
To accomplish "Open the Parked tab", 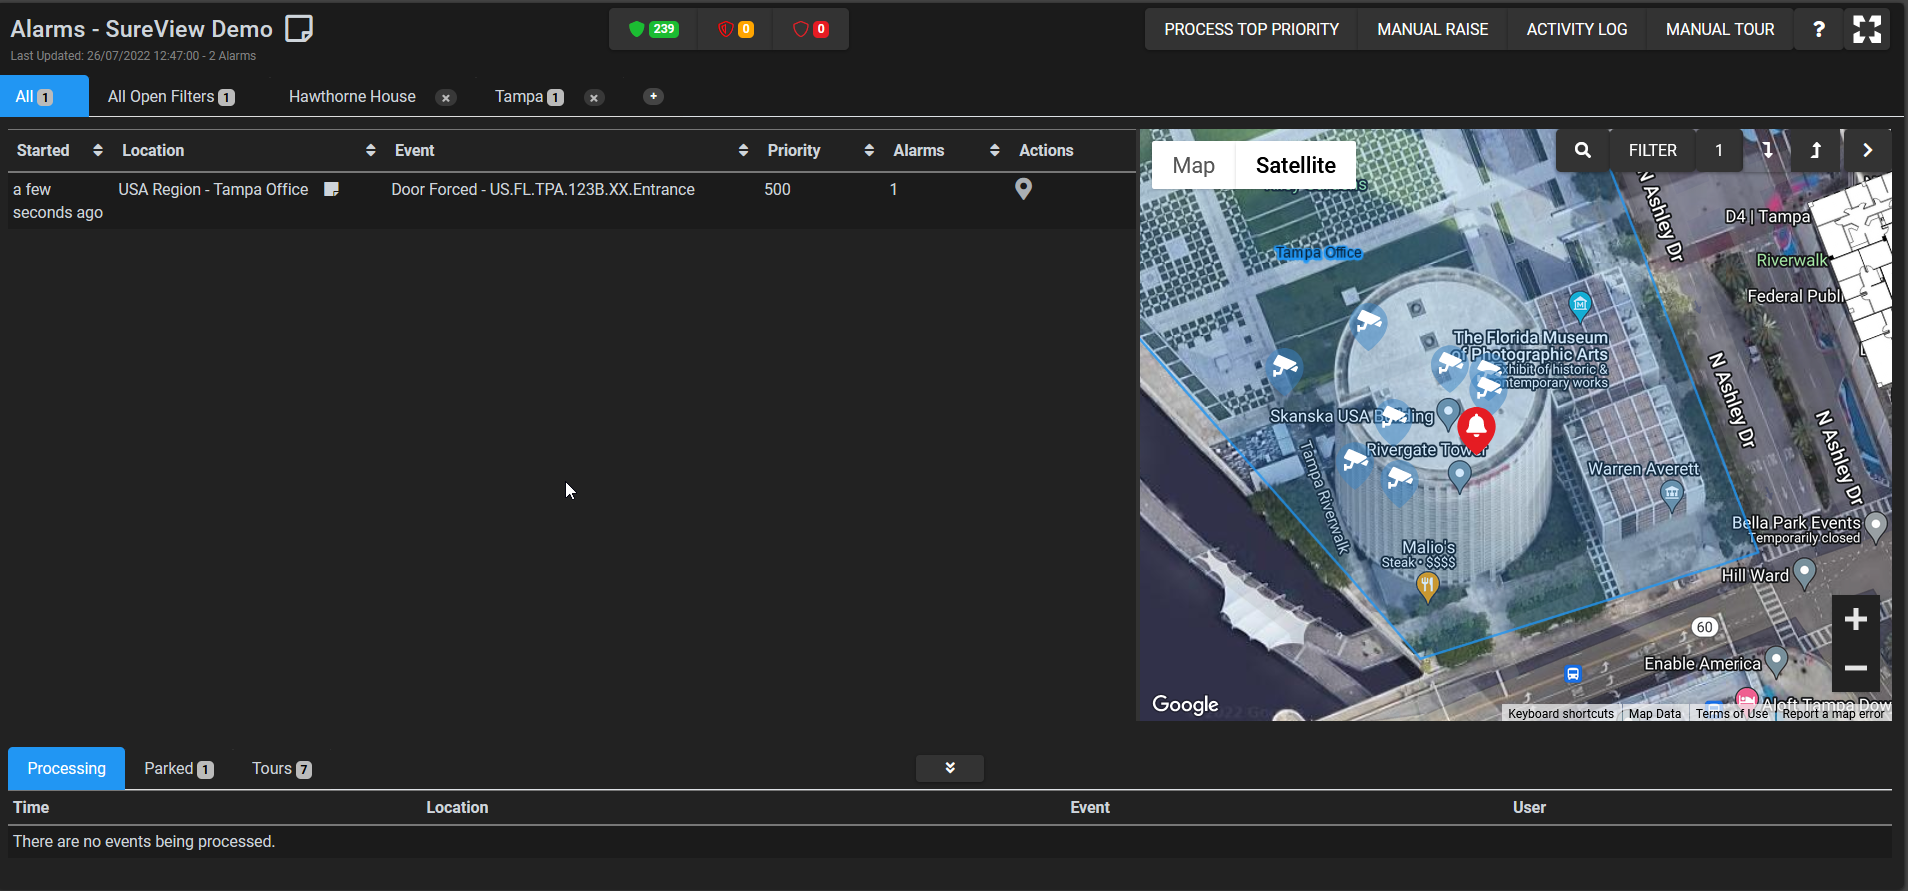I will (179, 768).
